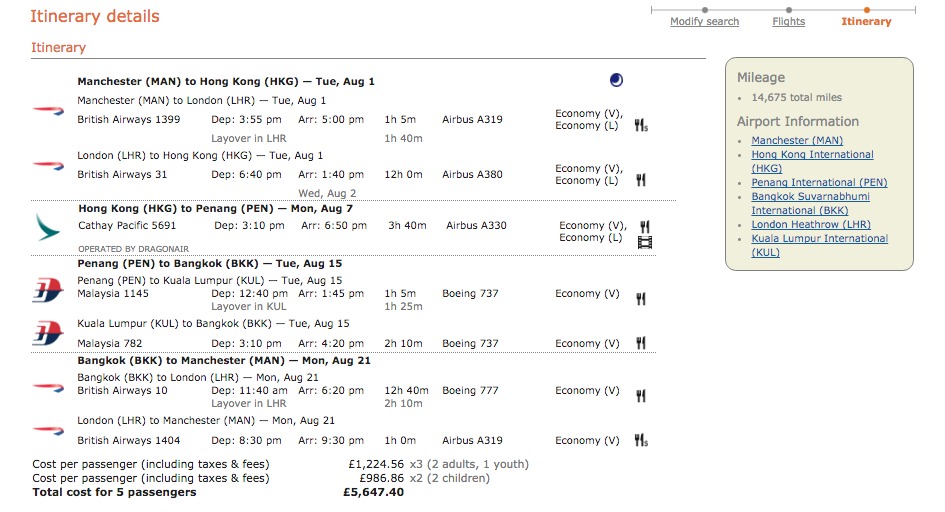Open Manchester (MAN) airport information link
The height and width of the screenshot is (512, 945).
click(x=797, y=140)
